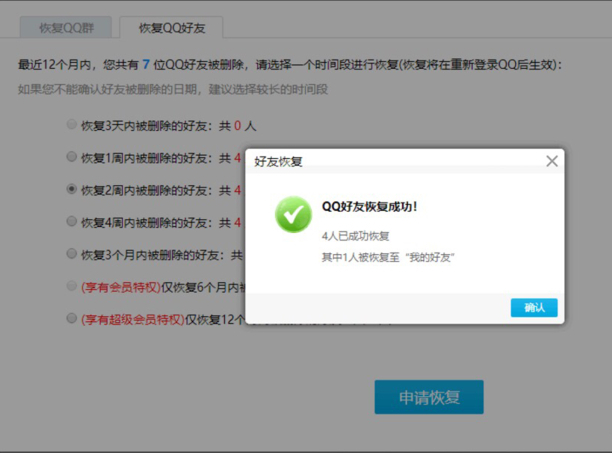612x453 pixels.
Task: Select the 恢复1周内被删除的好友 radio button
Action: [x=71, y=156]
